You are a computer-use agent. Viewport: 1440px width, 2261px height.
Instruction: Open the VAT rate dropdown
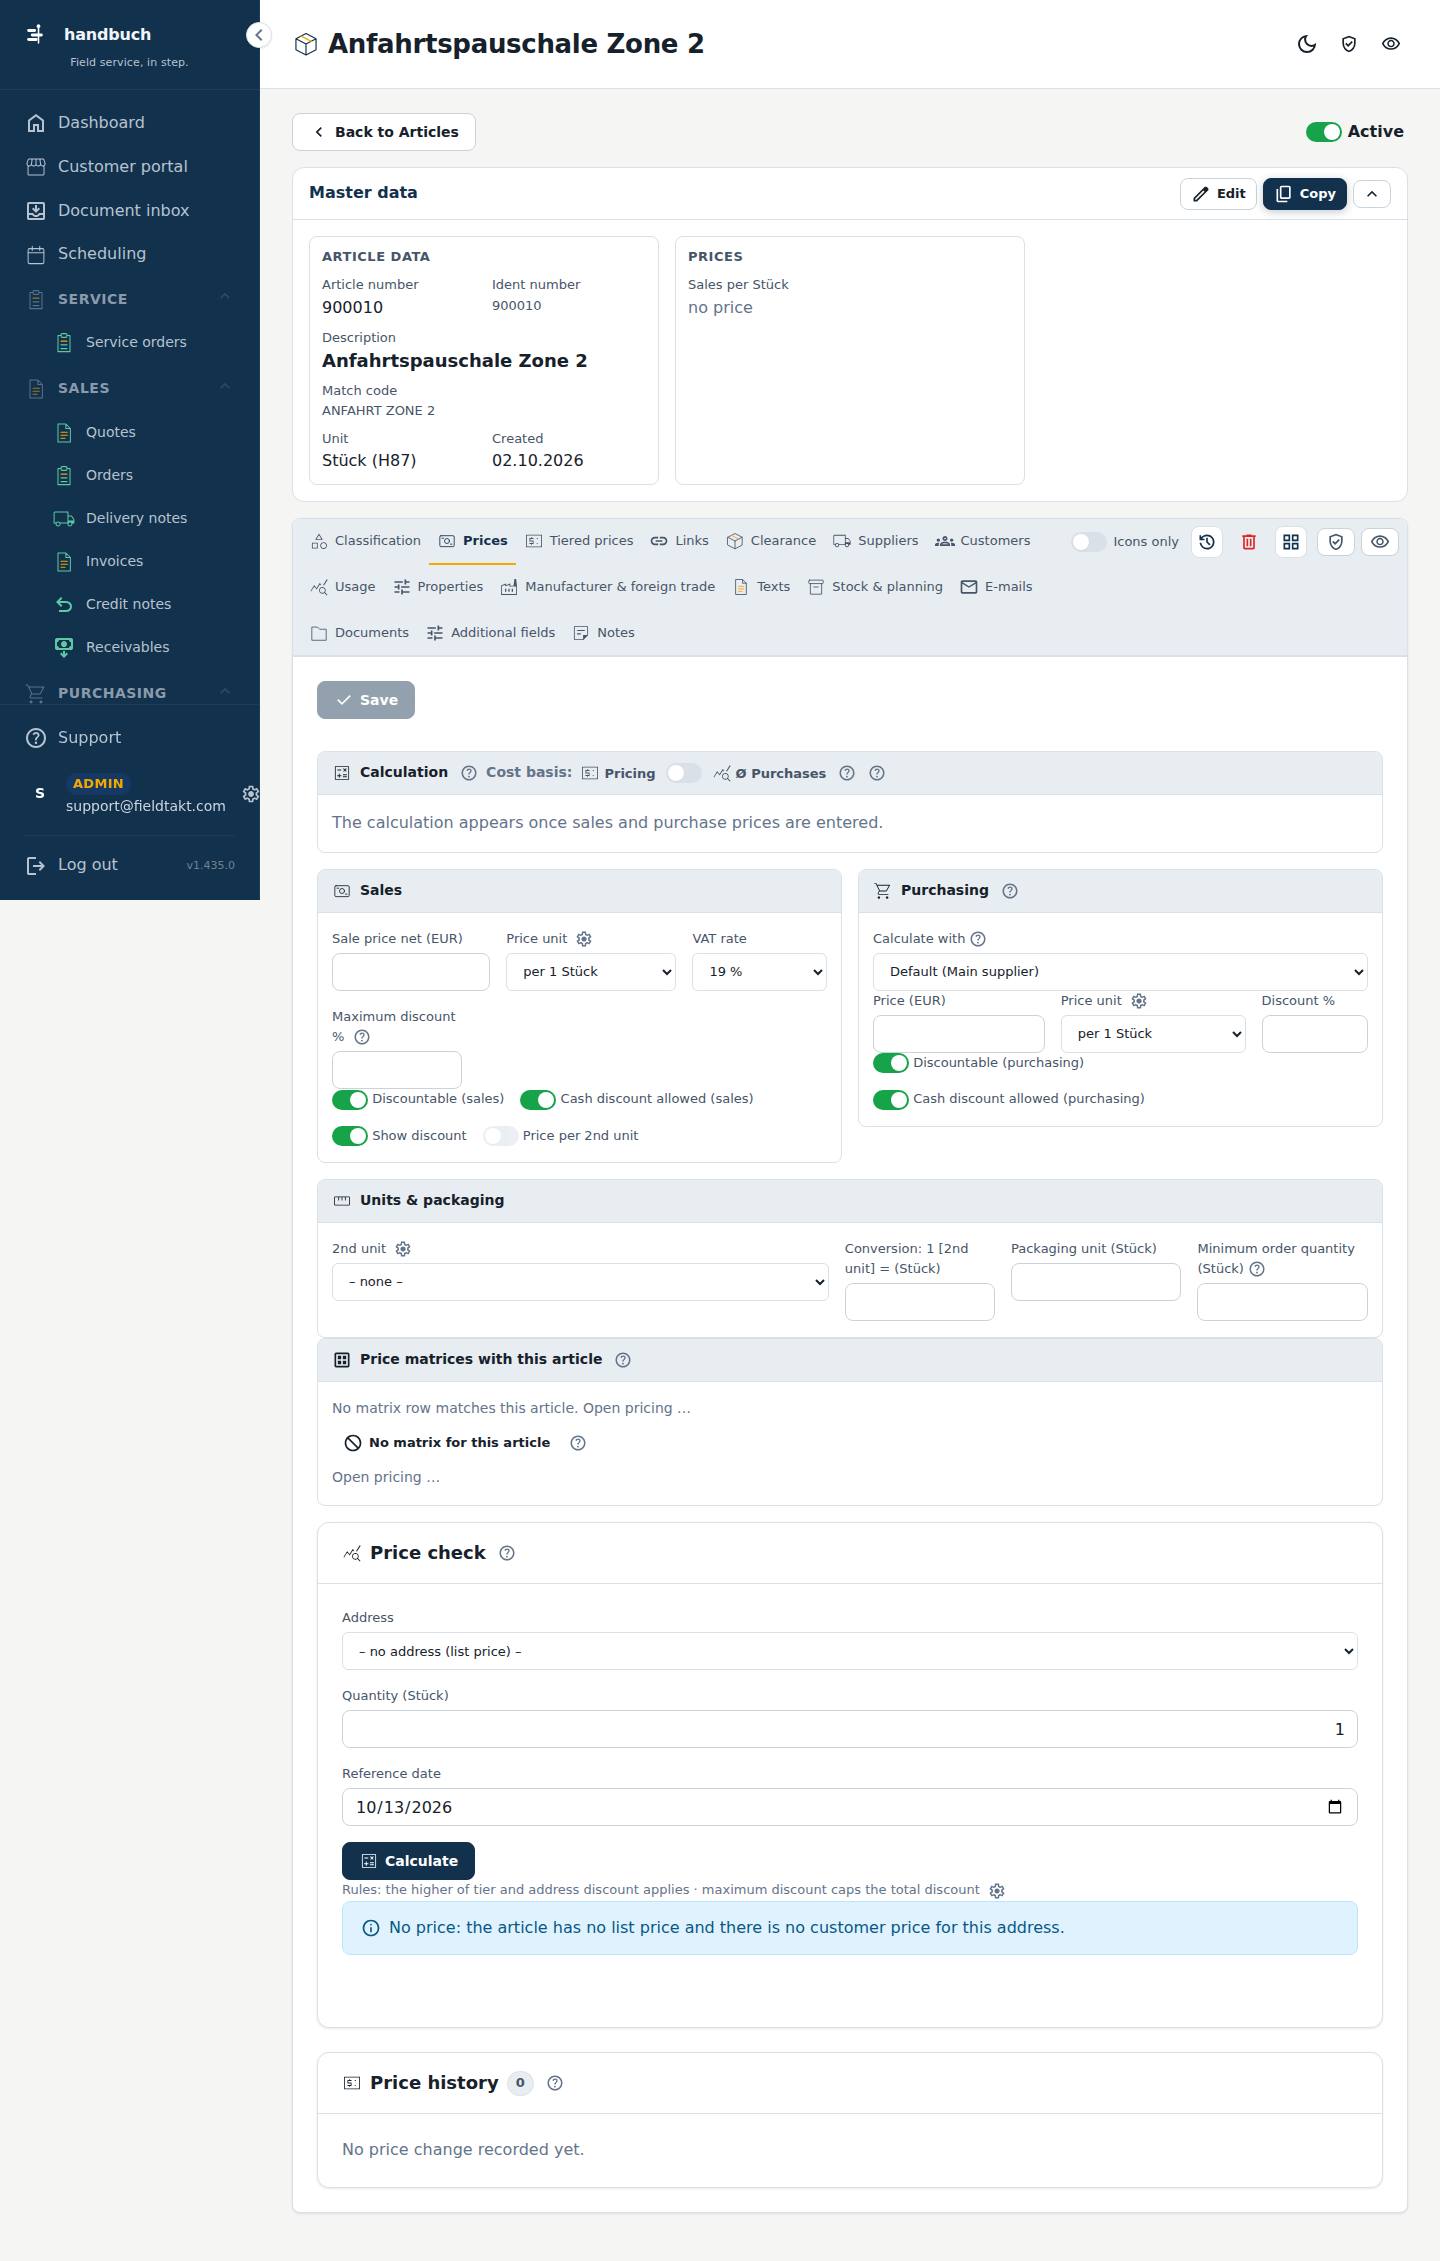pyautogui.click(x=759, y=972)
